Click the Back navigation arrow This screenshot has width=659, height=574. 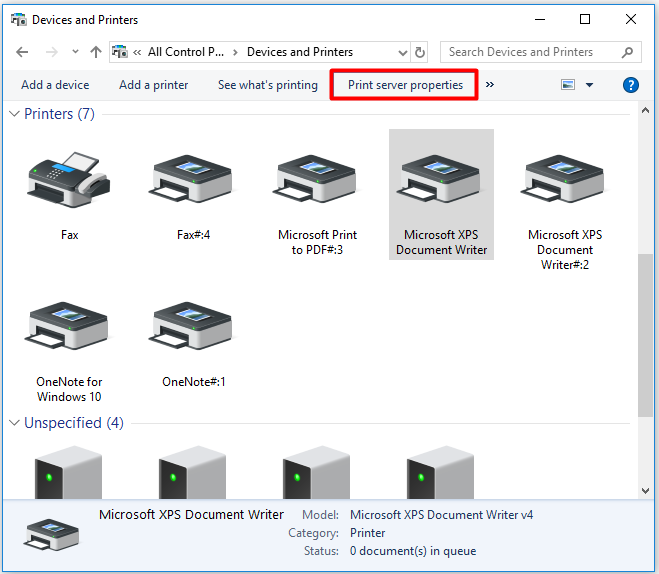(x=22, y=52)
